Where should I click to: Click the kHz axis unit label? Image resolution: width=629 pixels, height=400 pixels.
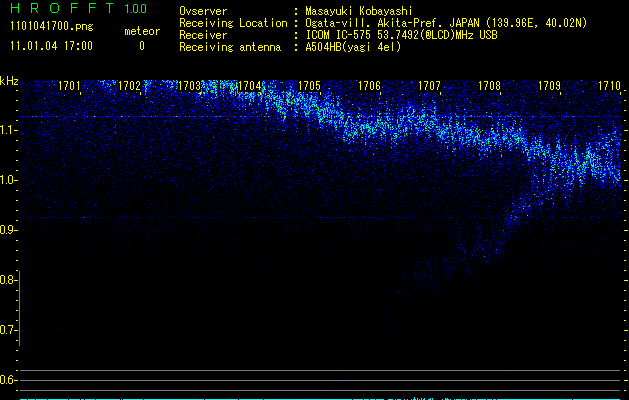click(9, 80)
